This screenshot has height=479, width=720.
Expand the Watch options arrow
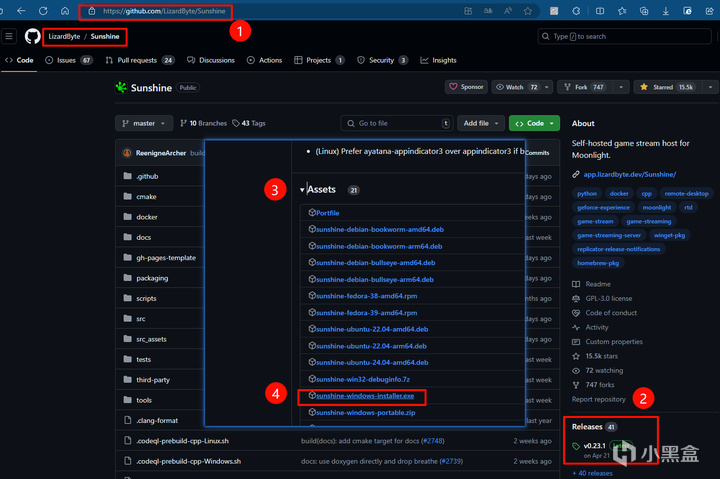pos(546,87)
